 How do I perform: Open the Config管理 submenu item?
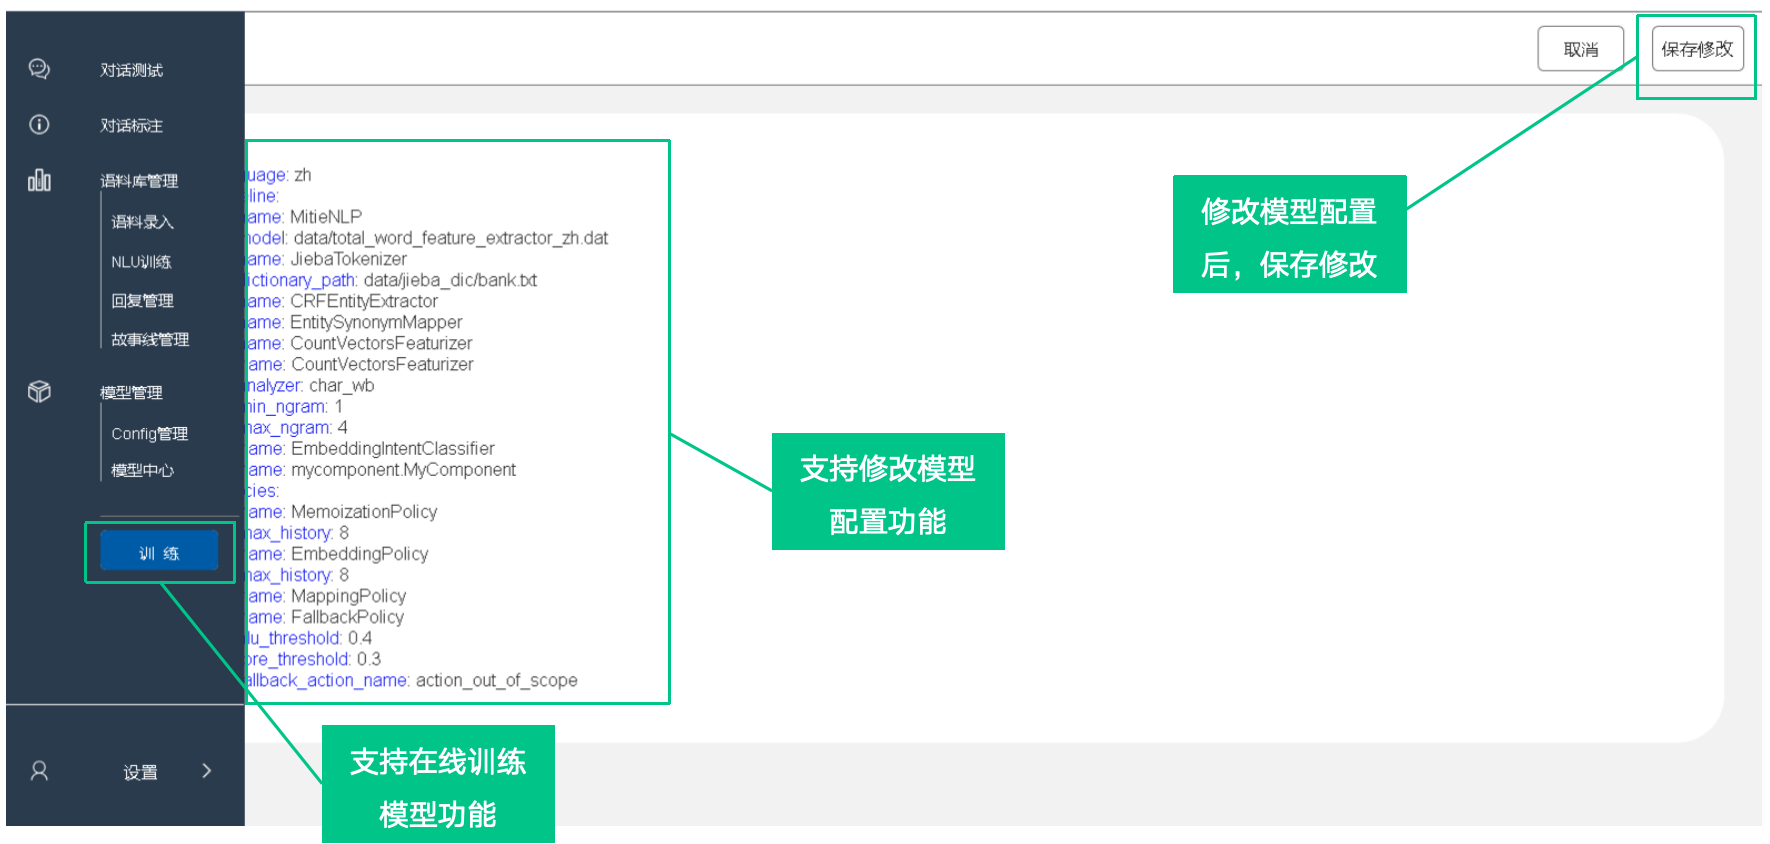click(150, 434)
